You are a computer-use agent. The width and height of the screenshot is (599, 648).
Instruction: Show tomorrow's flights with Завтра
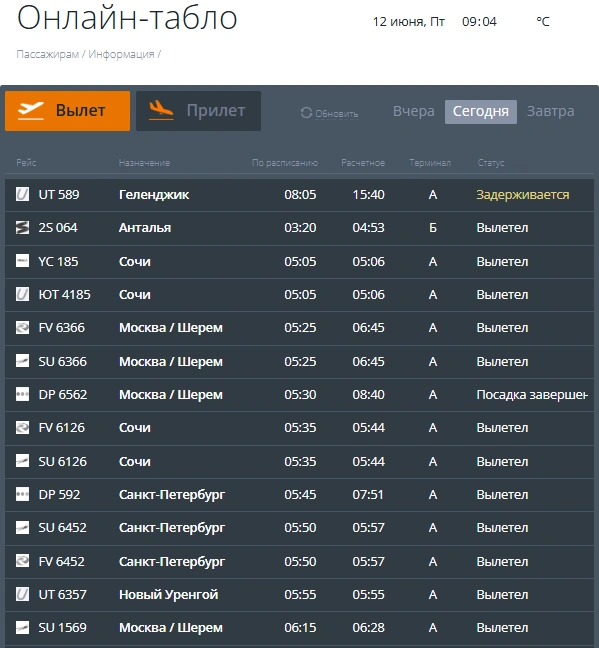point(551,111)
